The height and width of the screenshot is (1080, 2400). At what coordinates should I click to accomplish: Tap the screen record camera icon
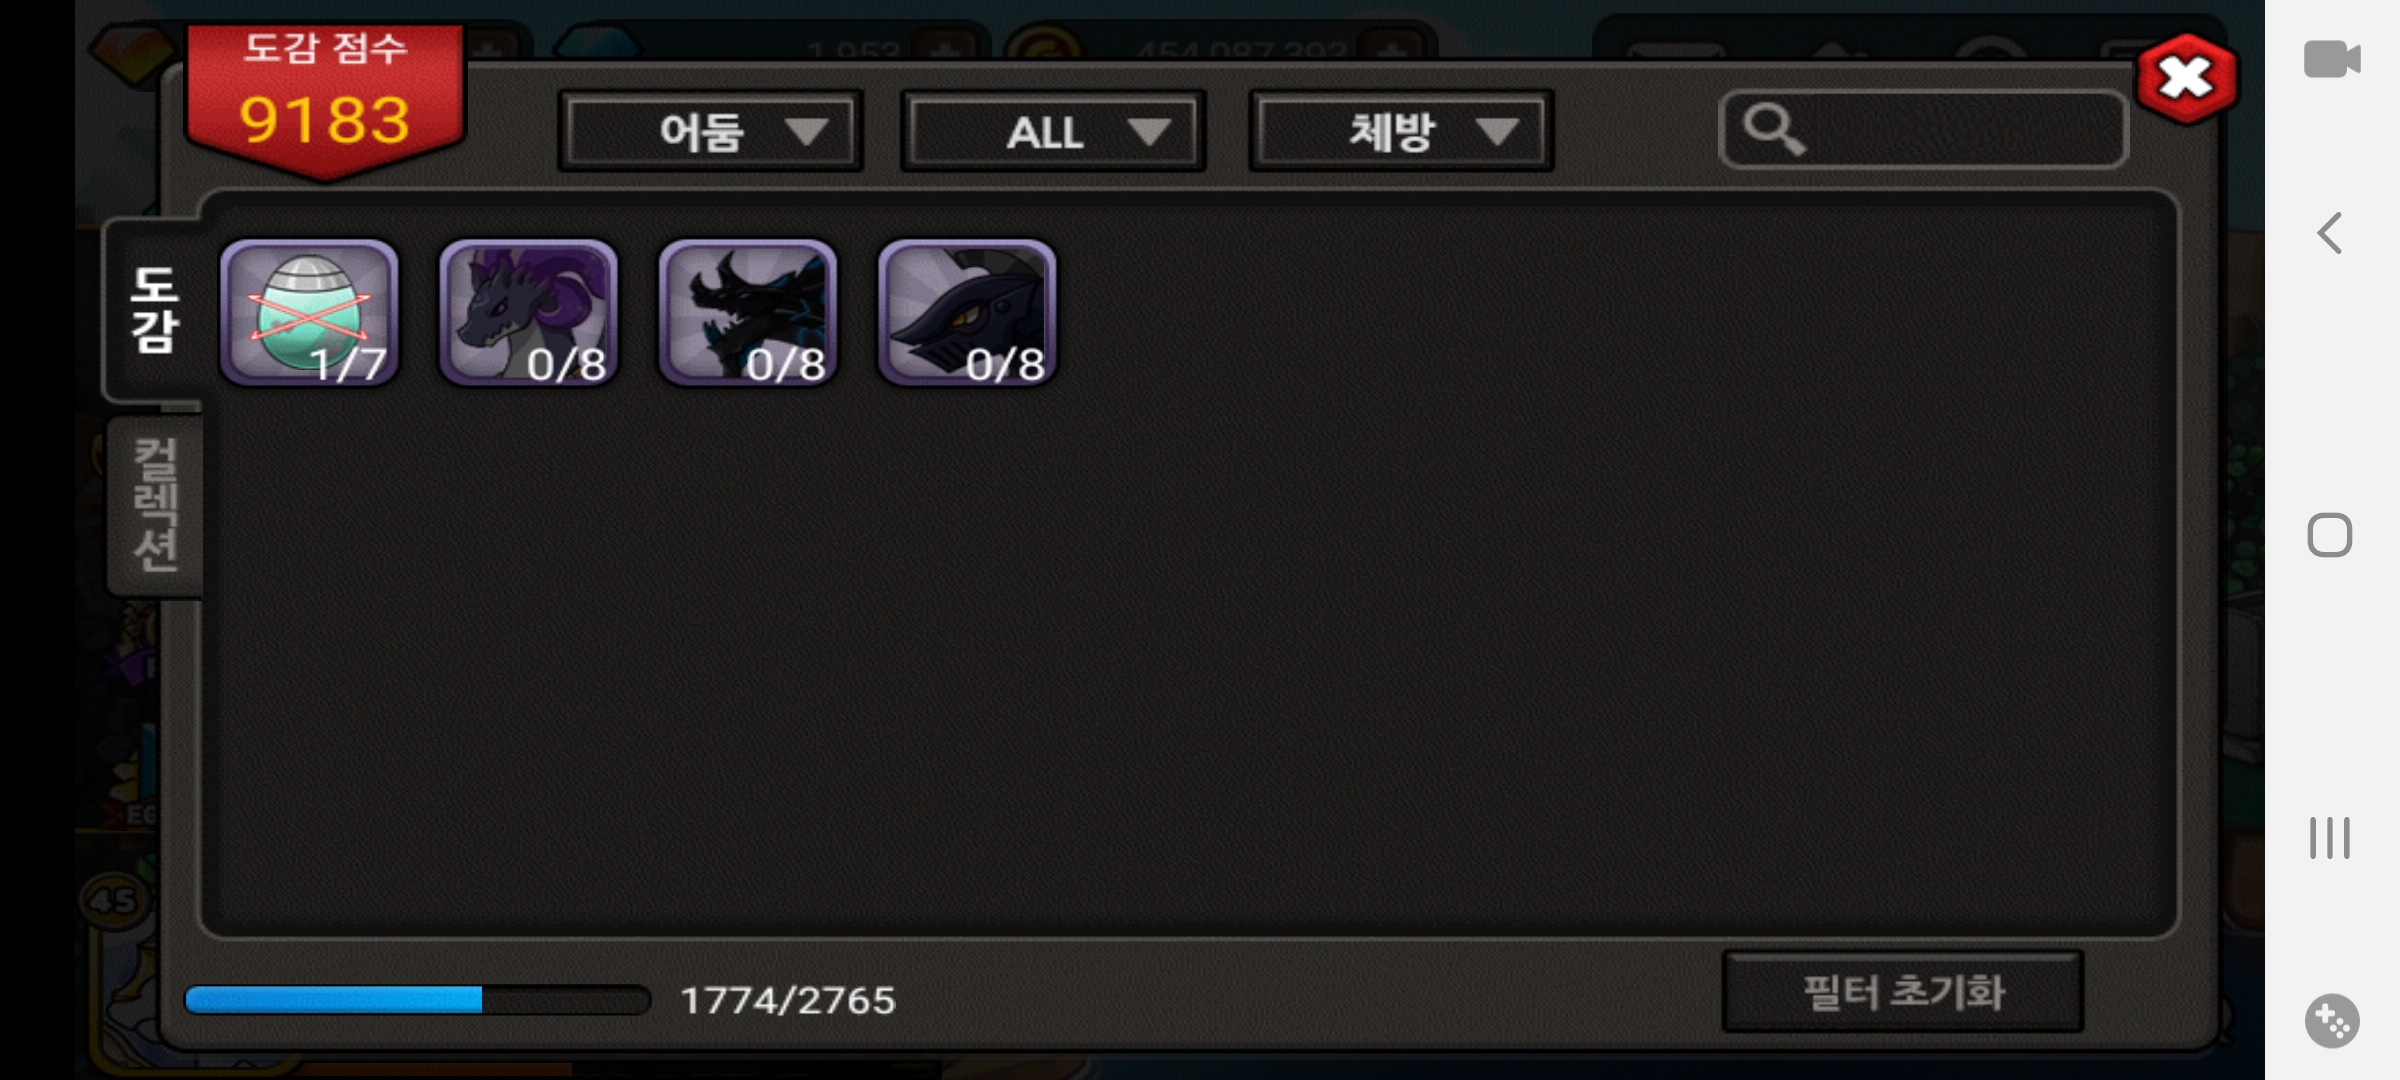pyautogui.click(x=2332, y=59)
